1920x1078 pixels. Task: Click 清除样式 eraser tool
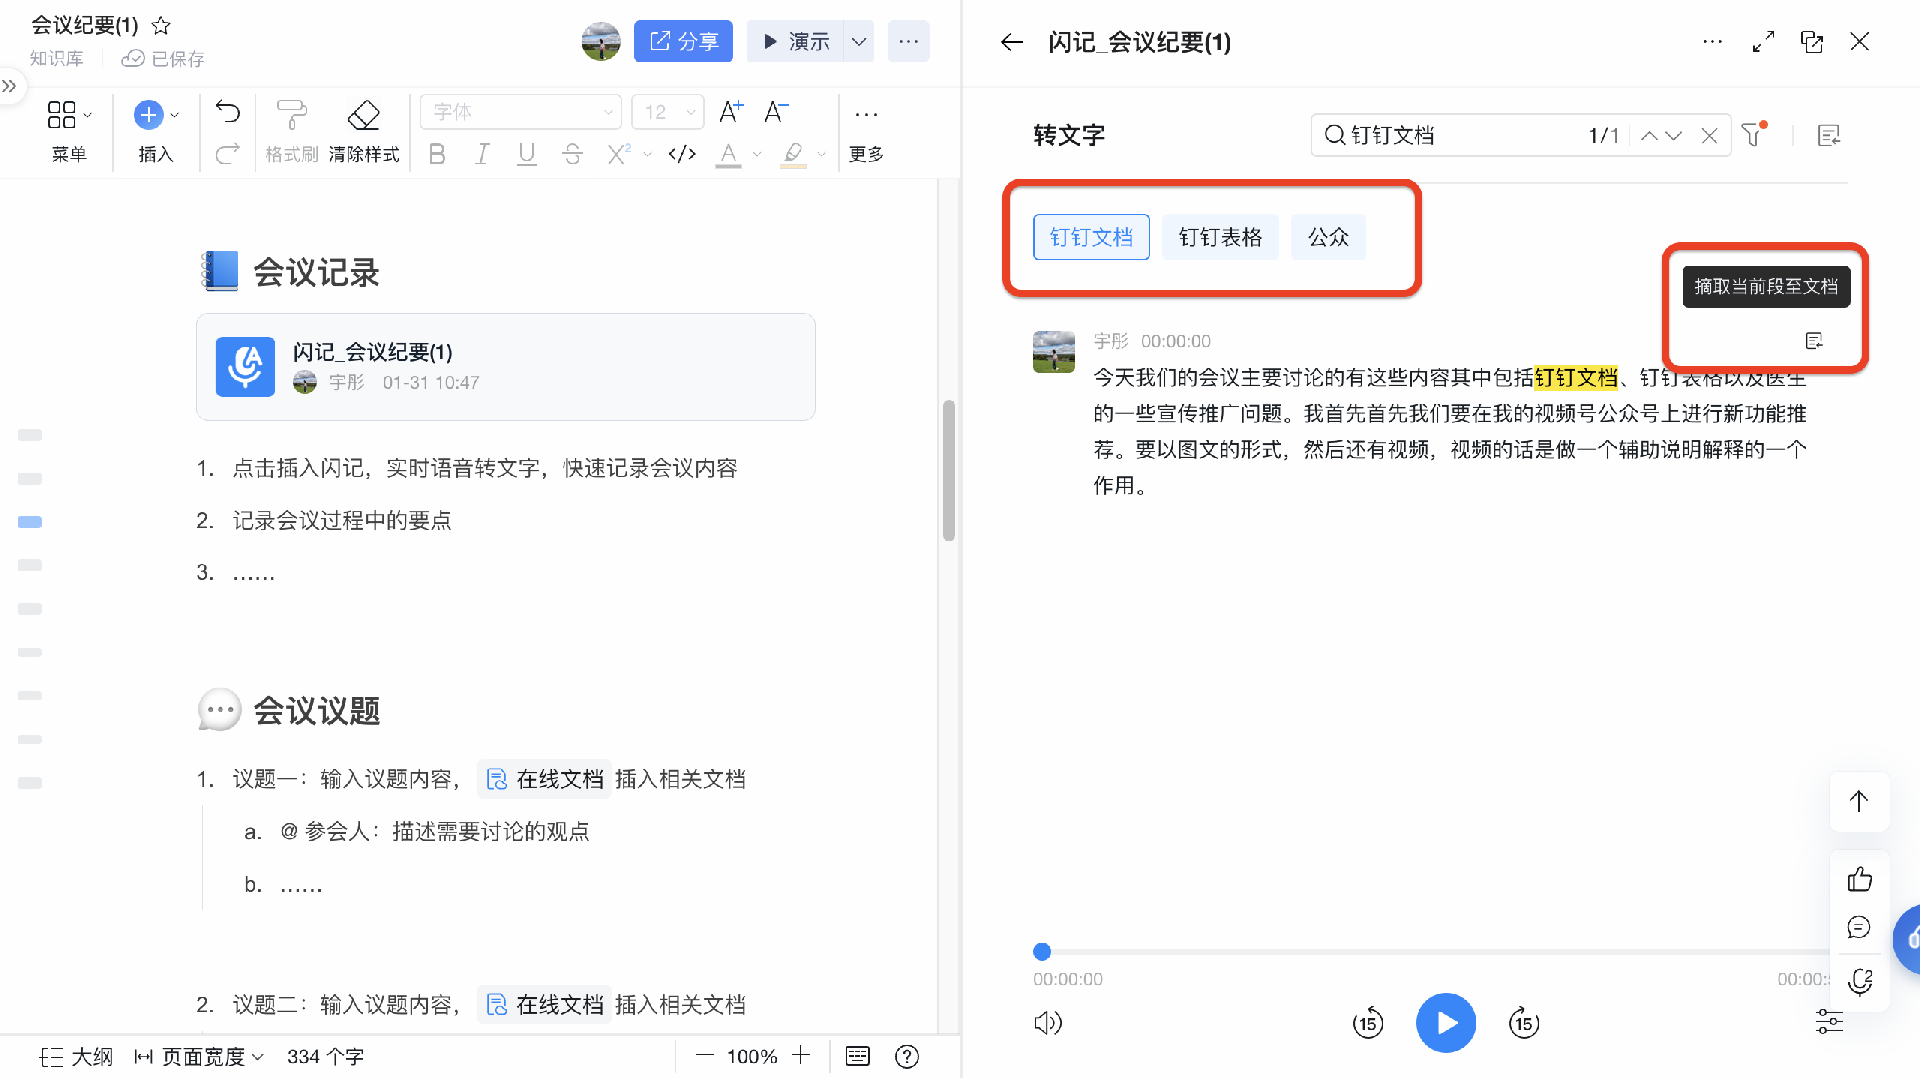364,130
